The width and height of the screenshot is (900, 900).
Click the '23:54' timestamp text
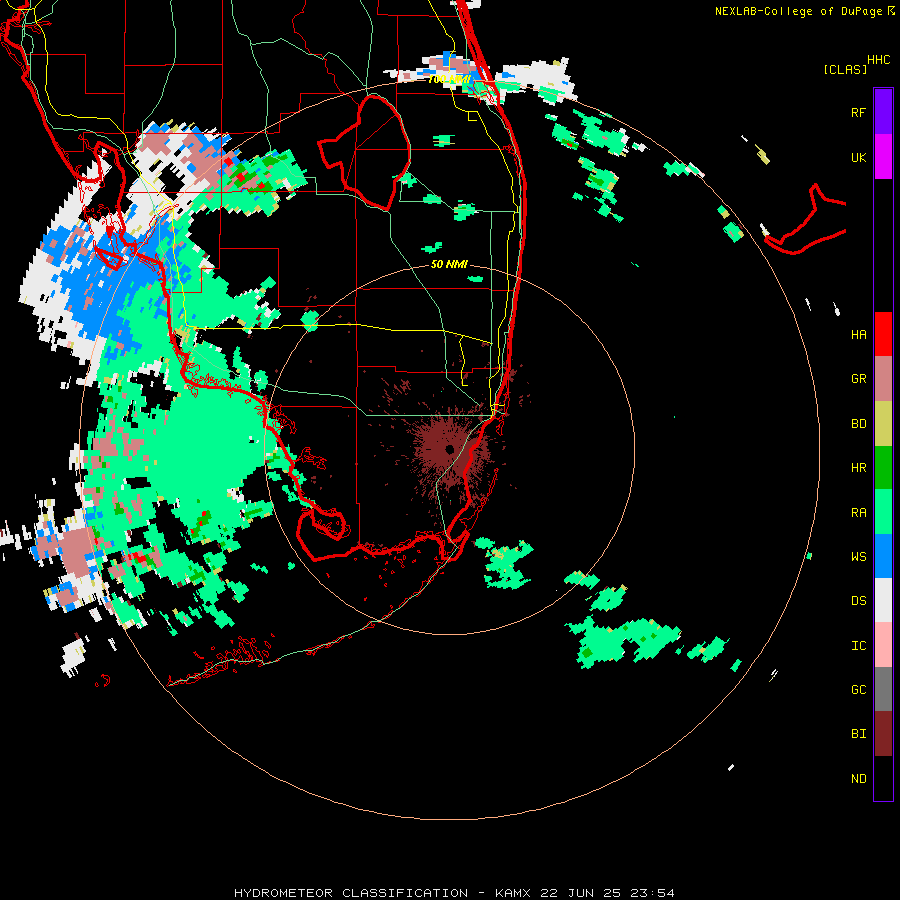pyautogui.click(x=653, y=893)
